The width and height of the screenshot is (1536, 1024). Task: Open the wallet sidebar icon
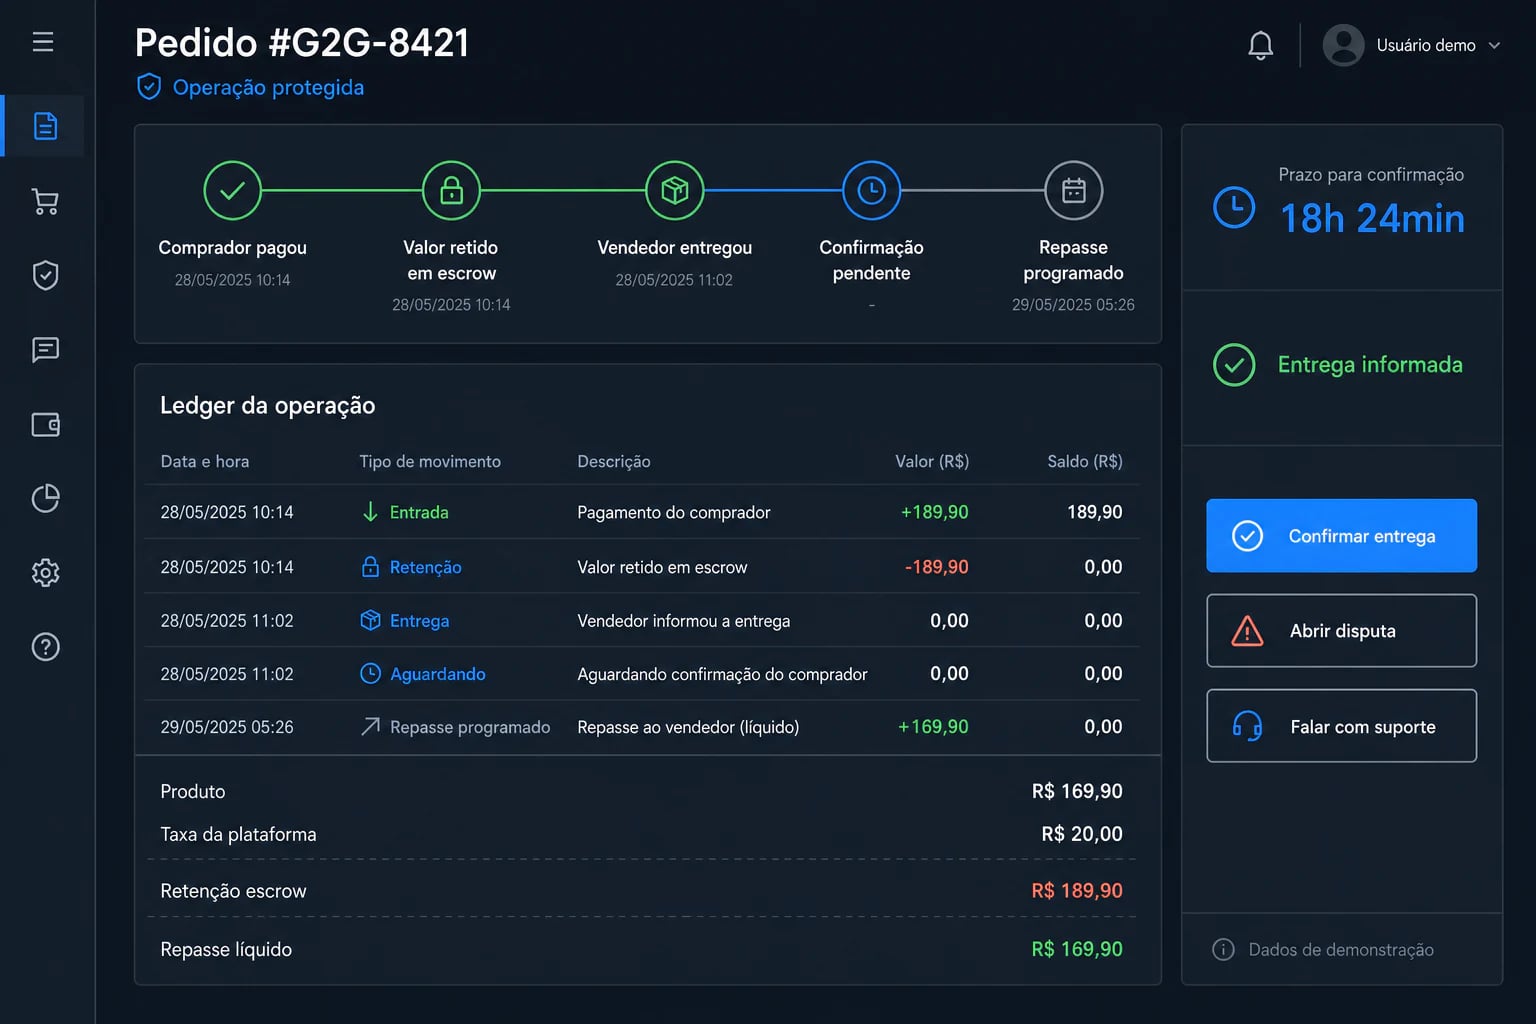pos(45,424)
